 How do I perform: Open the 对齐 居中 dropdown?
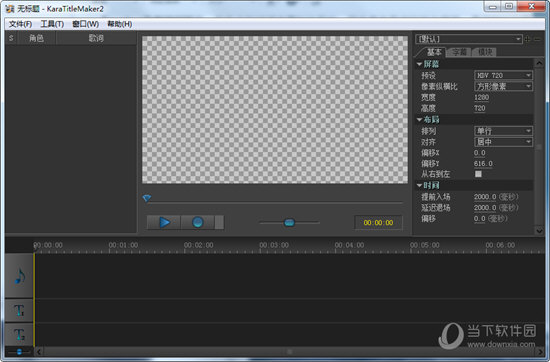503,142
